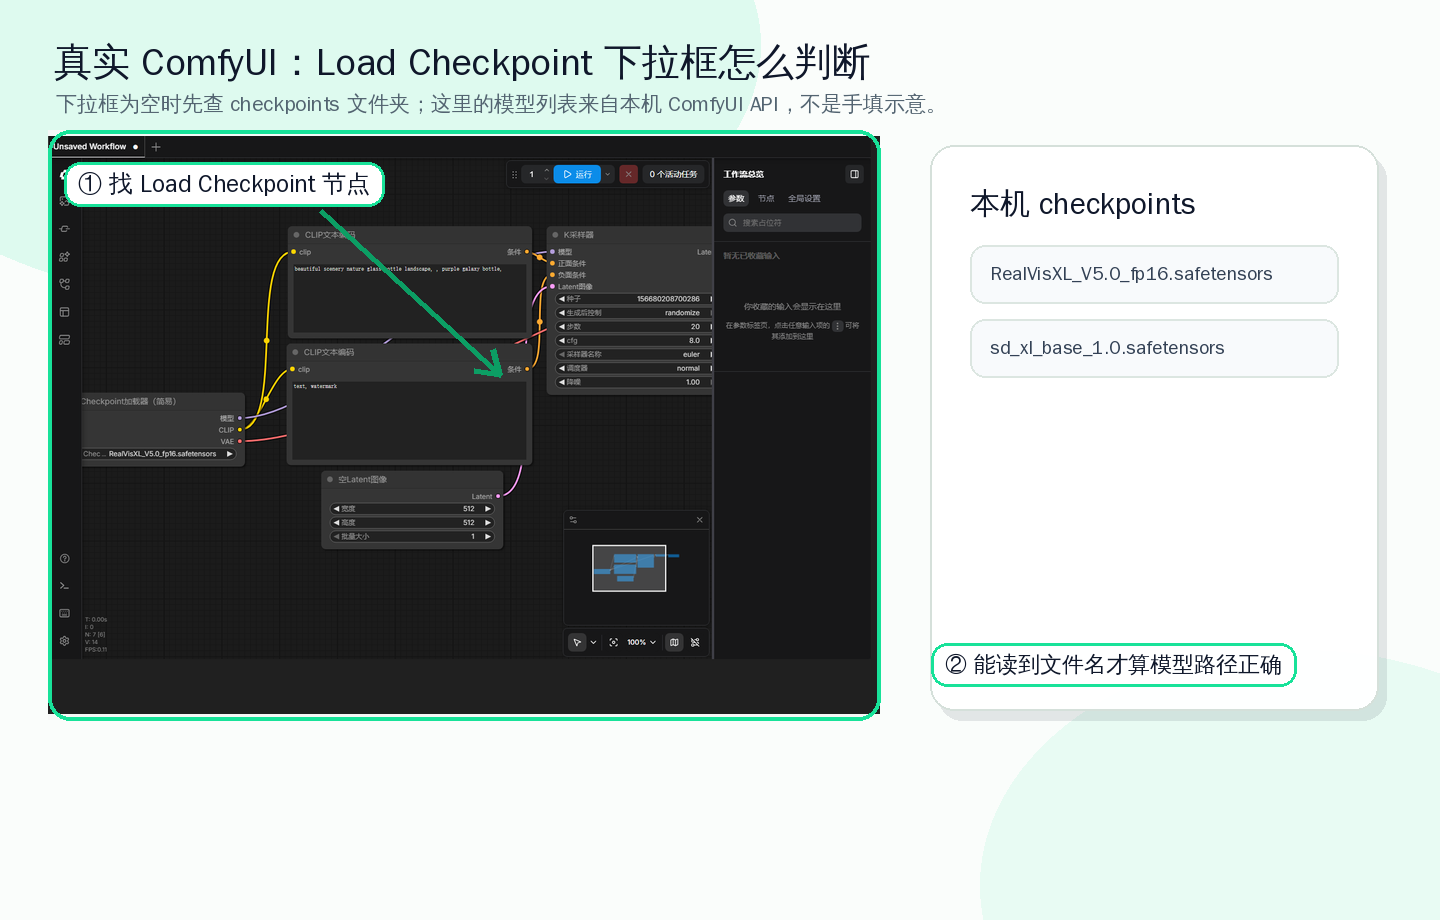1440x920 pixels.
Task: Decrease 种子 with left arrow
Action: [562, 299]
